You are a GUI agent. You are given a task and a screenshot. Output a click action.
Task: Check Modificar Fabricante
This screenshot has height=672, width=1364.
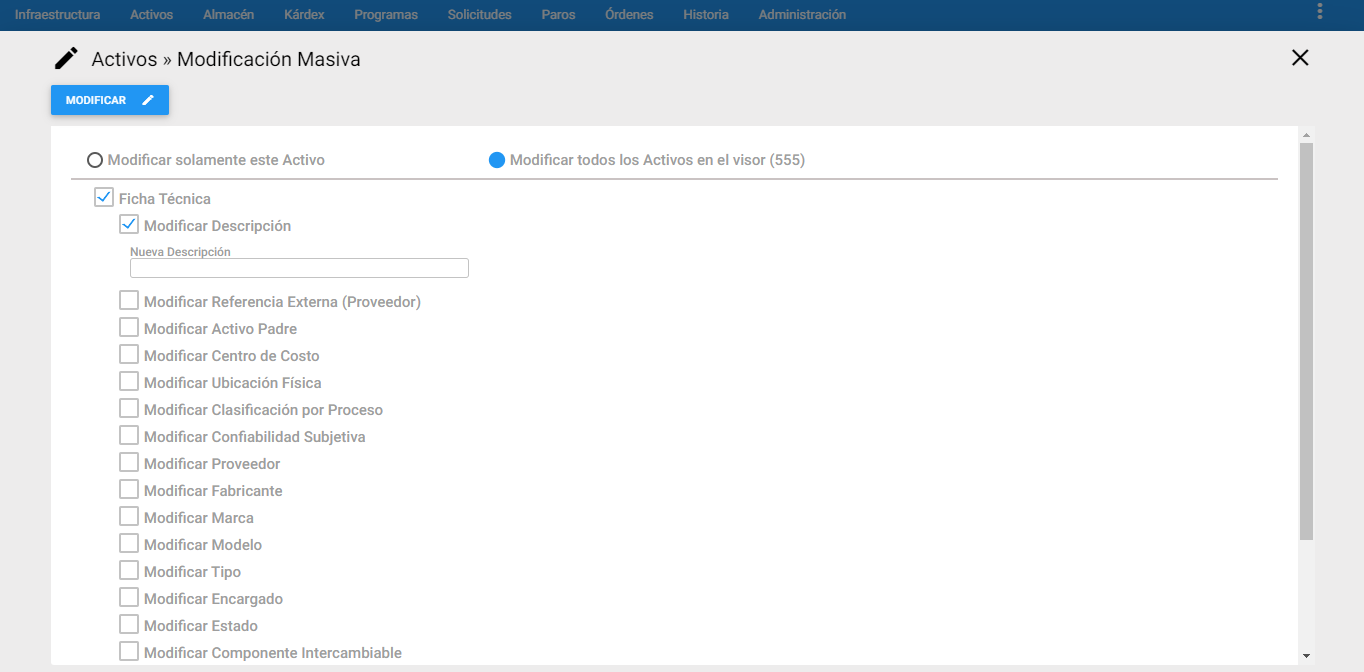(x=128, y=489)
